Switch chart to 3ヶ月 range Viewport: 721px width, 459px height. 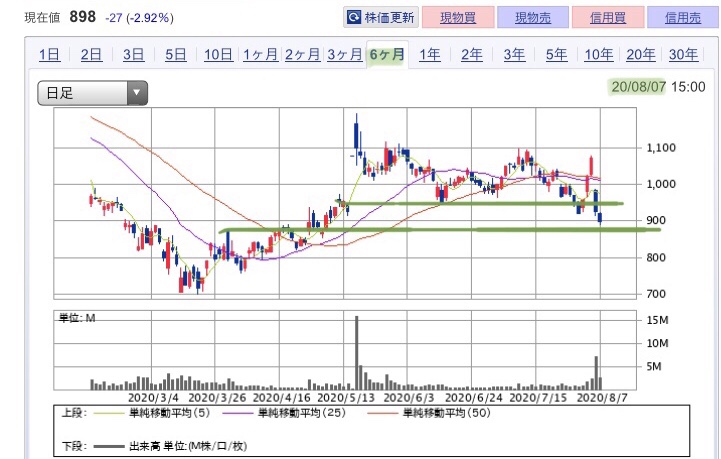pyautogui.click(x=345, y=55)
